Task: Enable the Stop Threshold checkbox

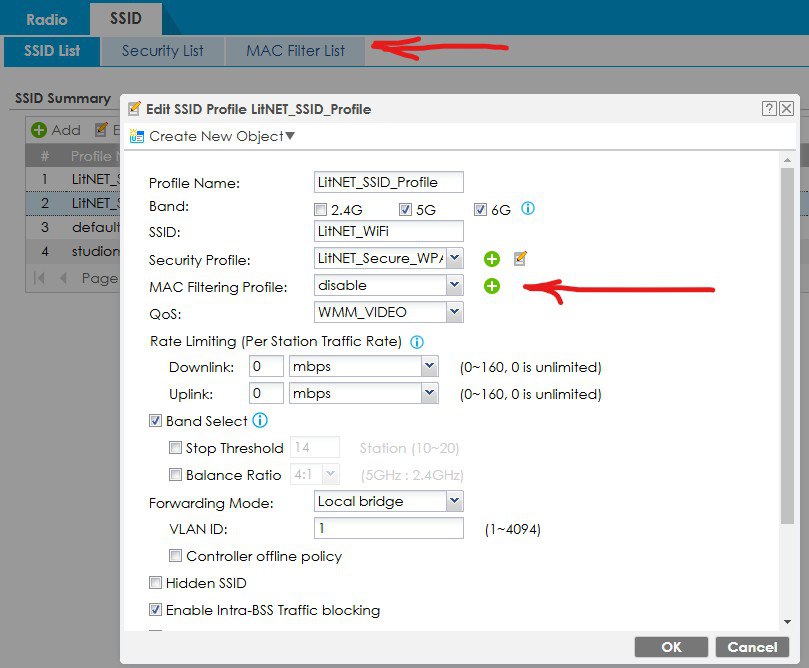Action: pyautogui.click(x=175, y=448)
